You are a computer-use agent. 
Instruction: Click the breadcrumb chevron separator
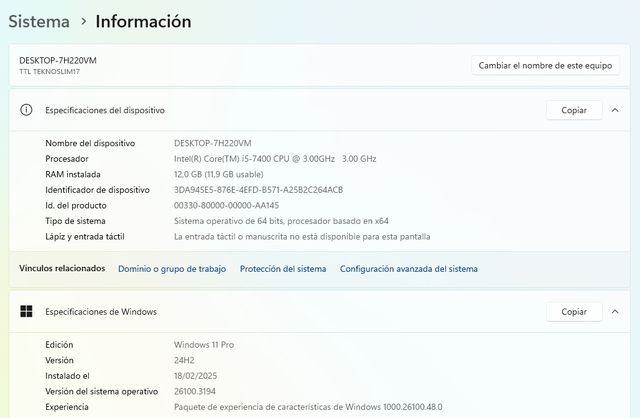tap(83, 22)
